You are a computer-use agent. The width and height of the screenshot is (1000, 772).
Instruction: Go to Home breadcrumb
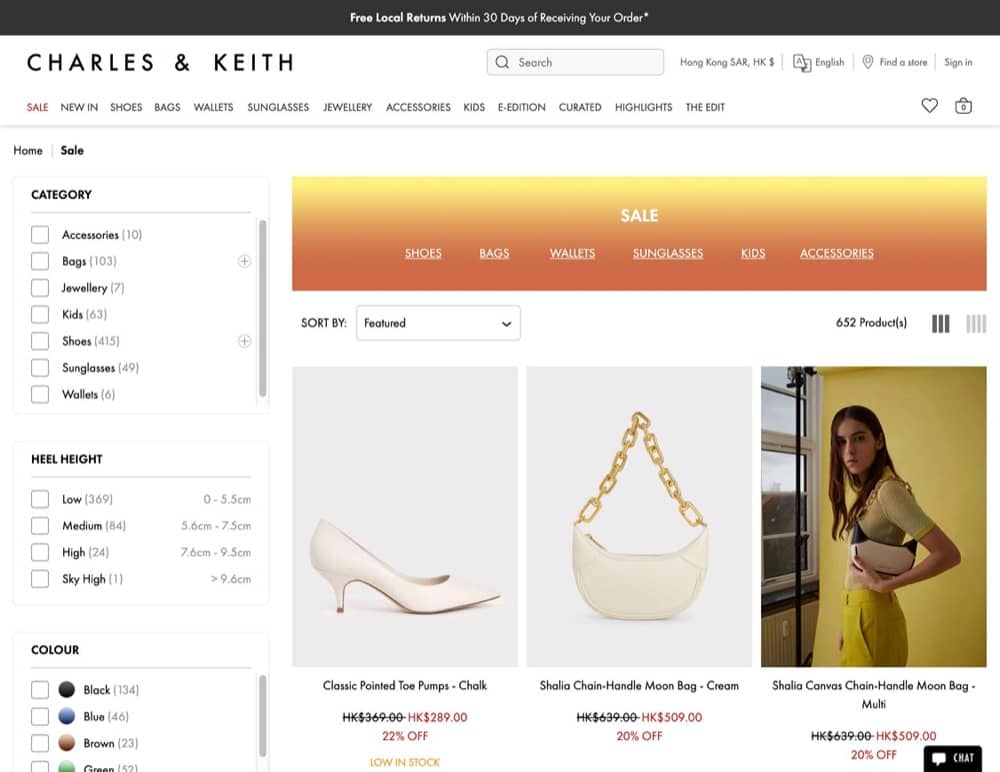[x=28, y=151]
